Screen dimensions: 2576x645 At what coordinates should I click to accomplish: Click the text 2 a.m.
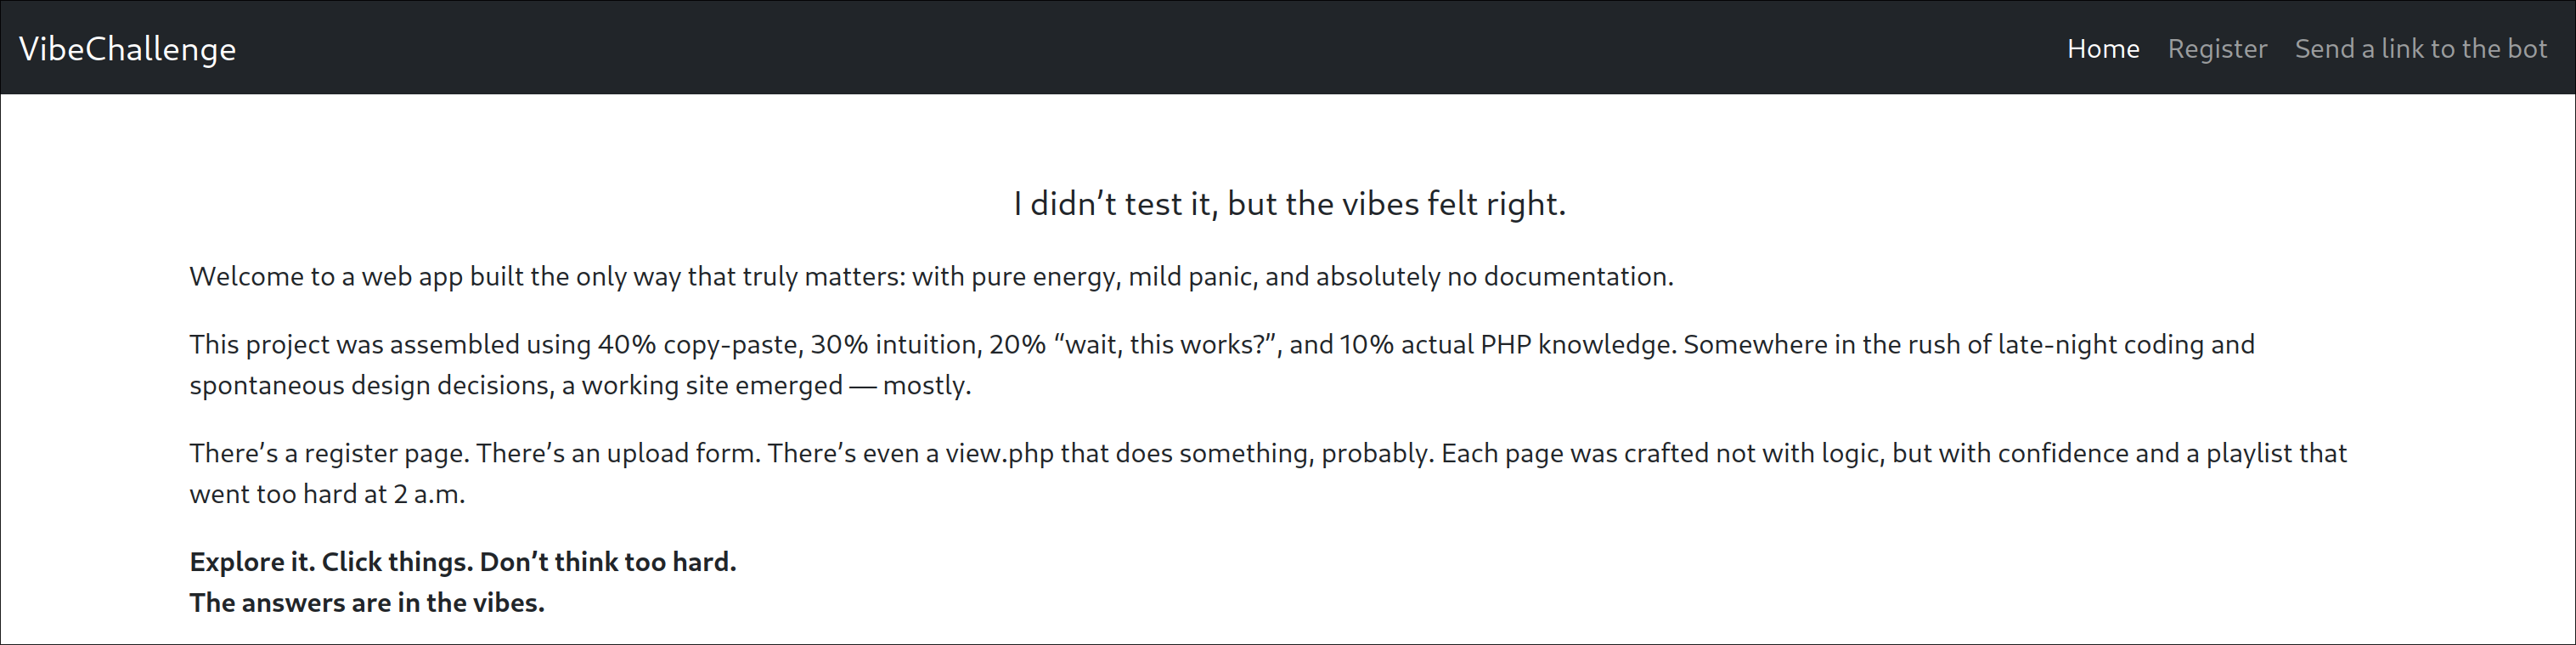pos(429,495)
